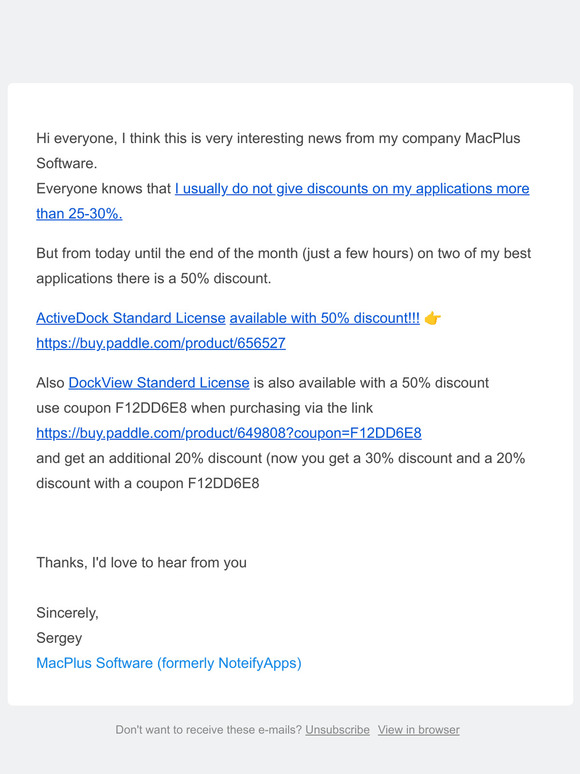Click the '50% discount' announcement paragraph

click(283, 266)
